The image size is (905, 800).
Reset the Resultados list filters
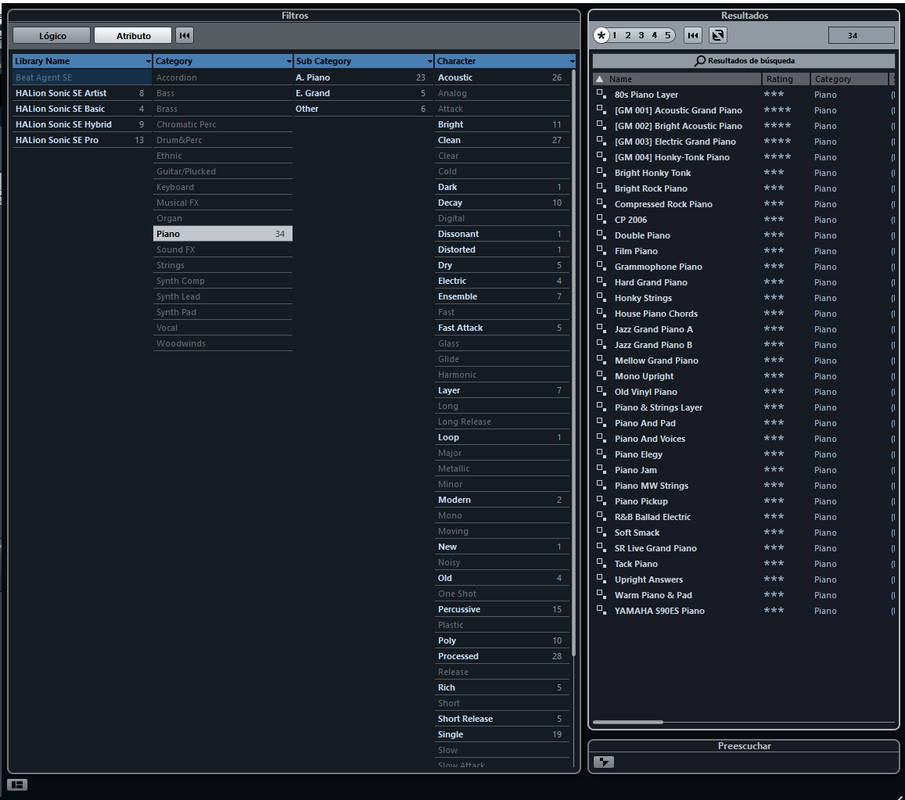[692, 36]
